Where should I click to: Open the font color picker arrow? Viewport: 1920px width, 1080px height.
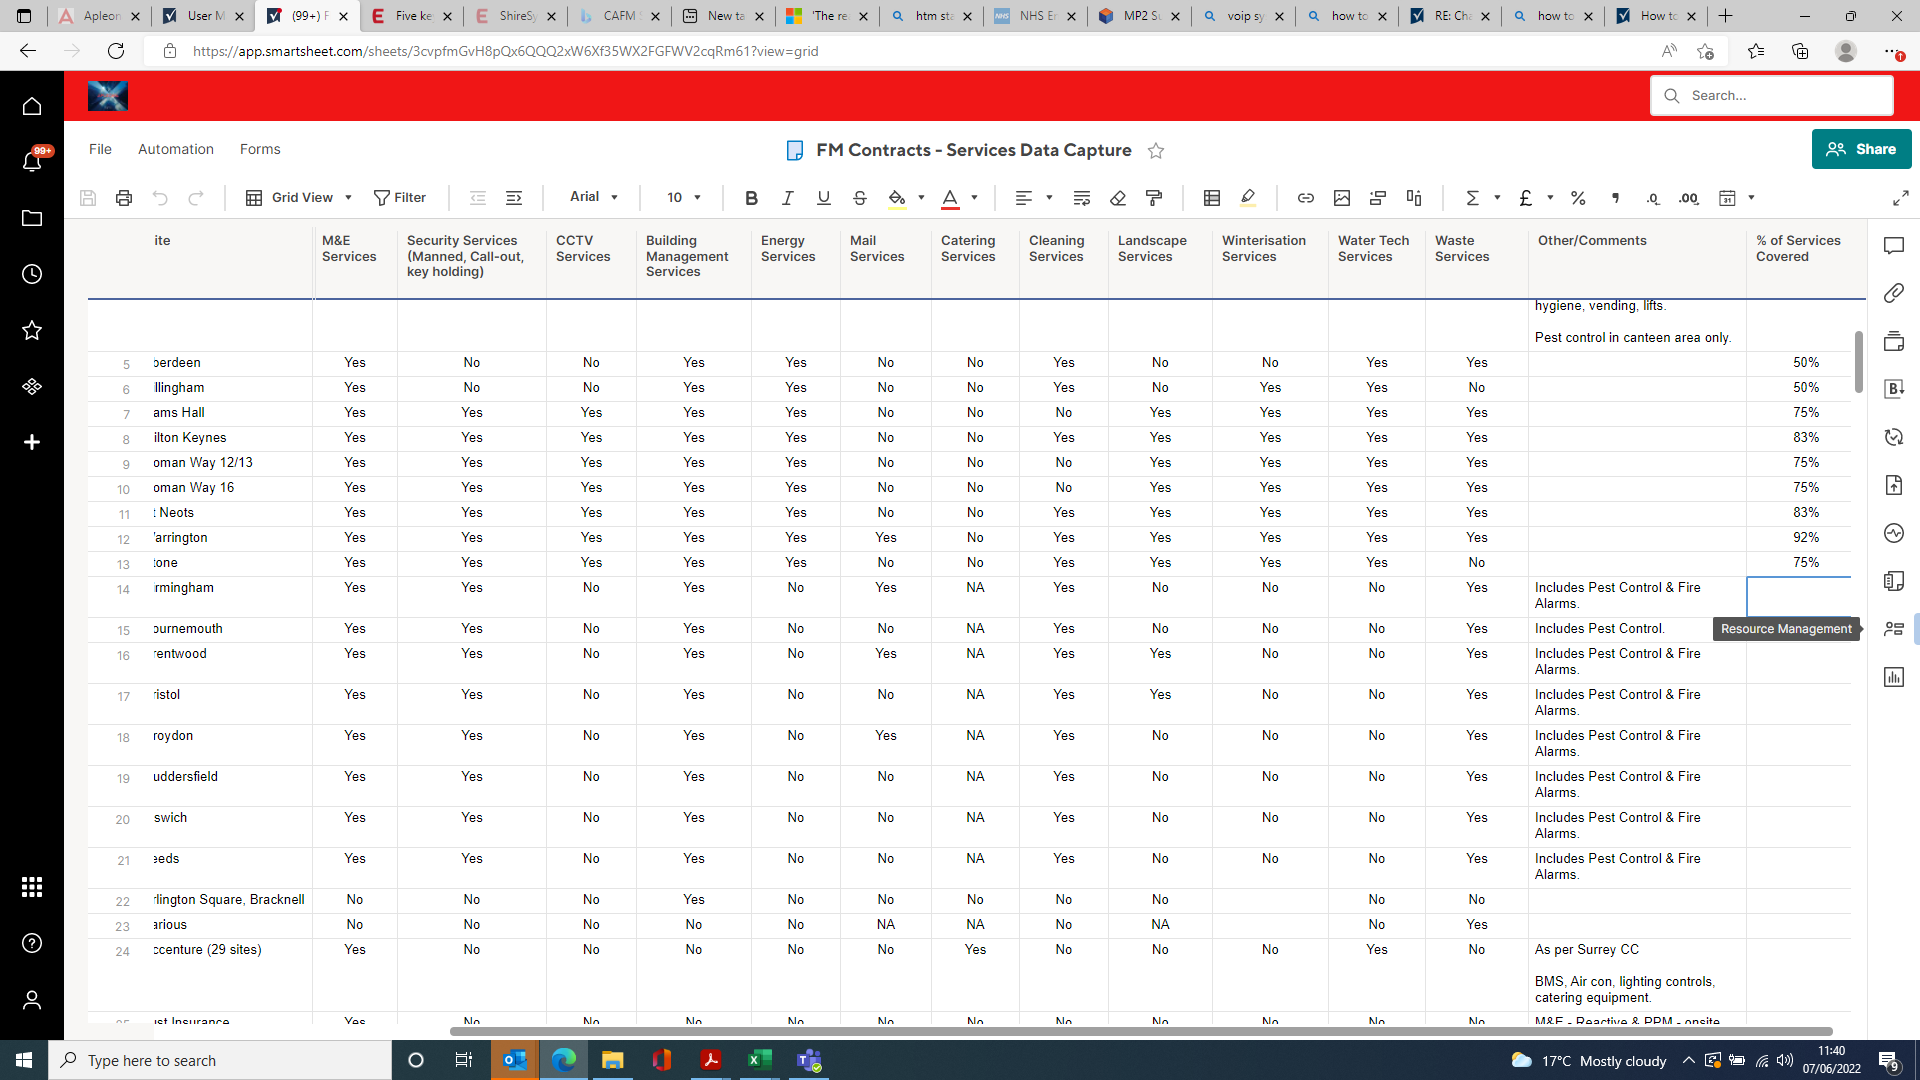(x=974, y=198)
